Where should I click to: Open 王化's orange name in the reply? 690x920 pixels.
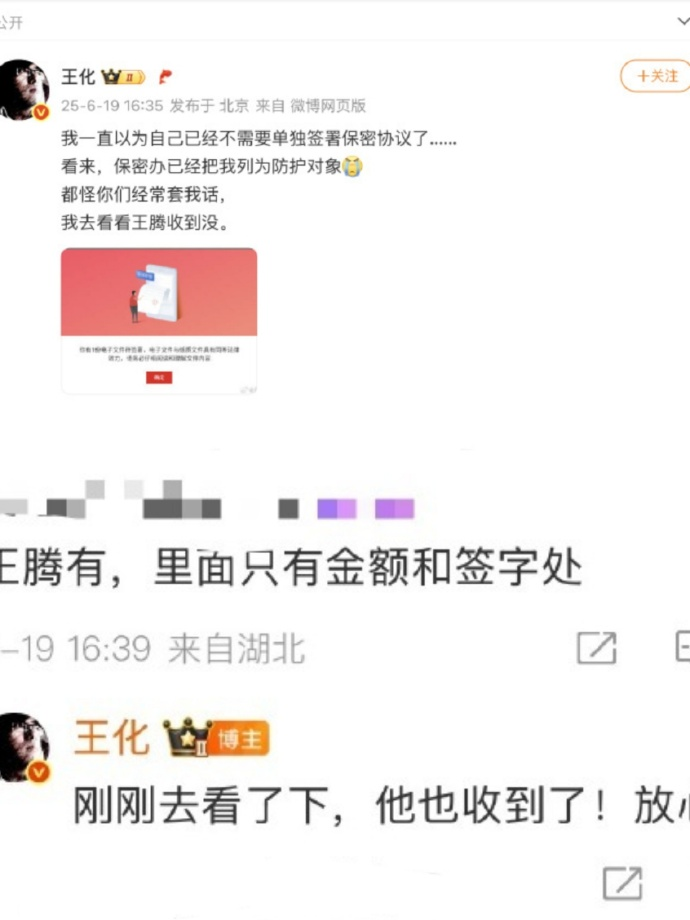pos(111,738)
